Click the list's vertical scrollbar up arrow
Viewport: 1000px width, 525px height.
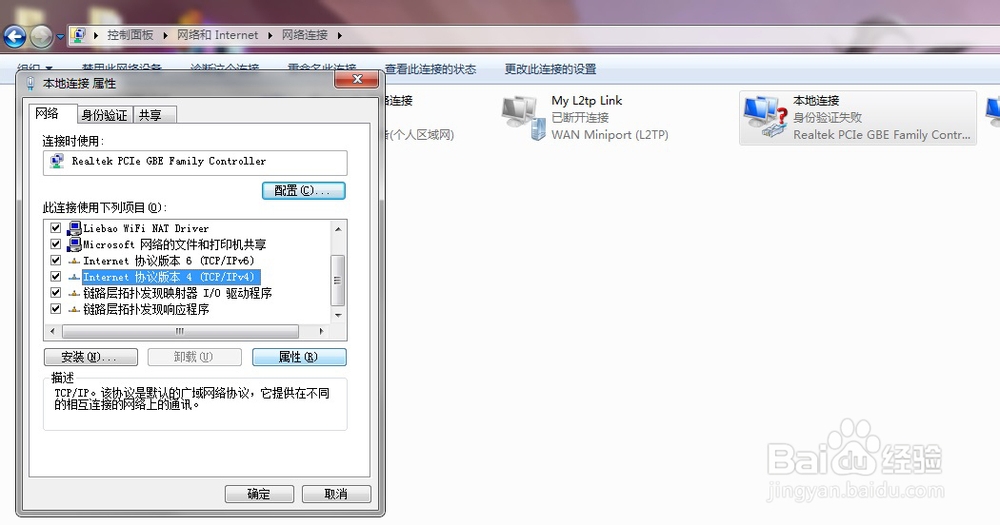pos(338,228)
